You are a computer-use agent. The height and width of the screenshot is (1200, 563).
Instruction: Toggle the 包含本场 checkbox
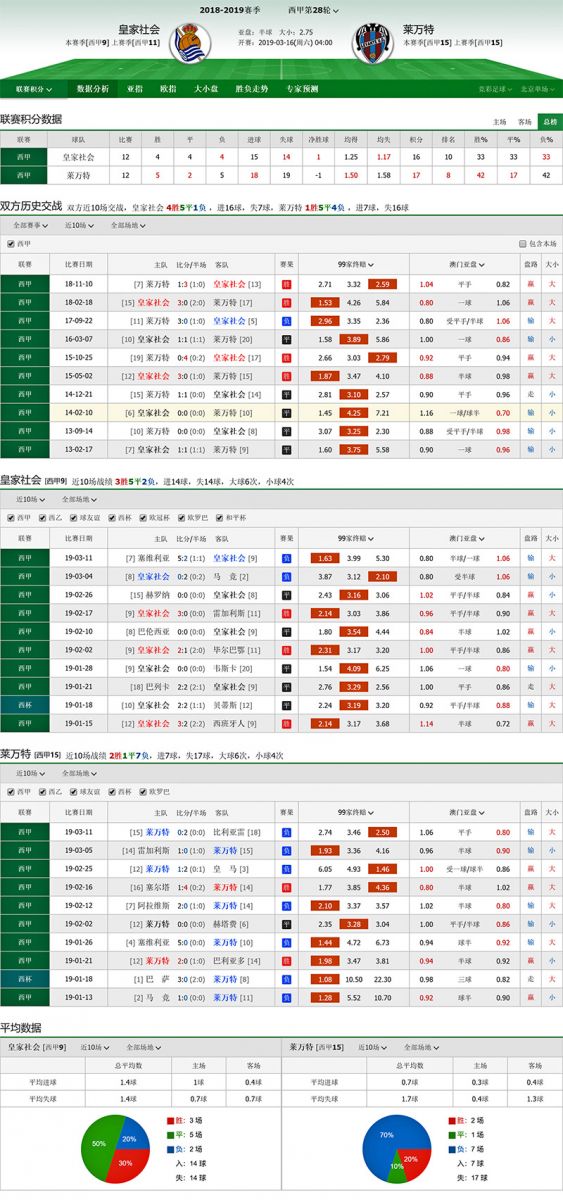tap(522, 243)
